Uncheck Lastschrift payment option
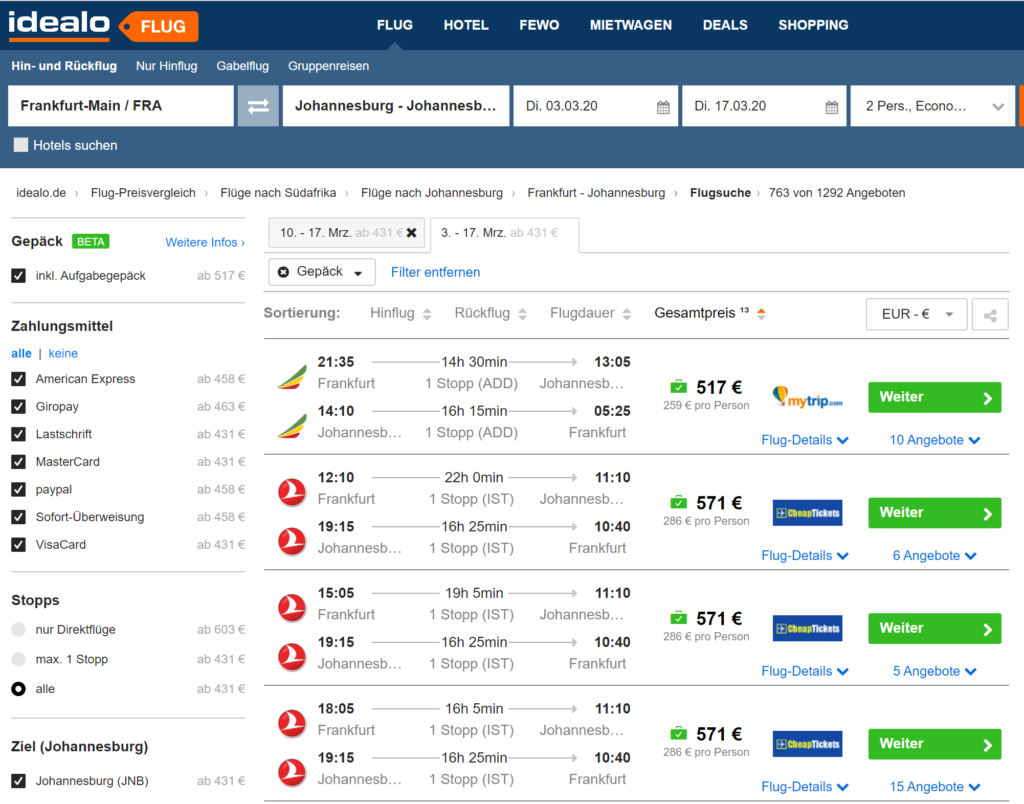Viewport: 1024px width, 804px height. pos(18,434)
